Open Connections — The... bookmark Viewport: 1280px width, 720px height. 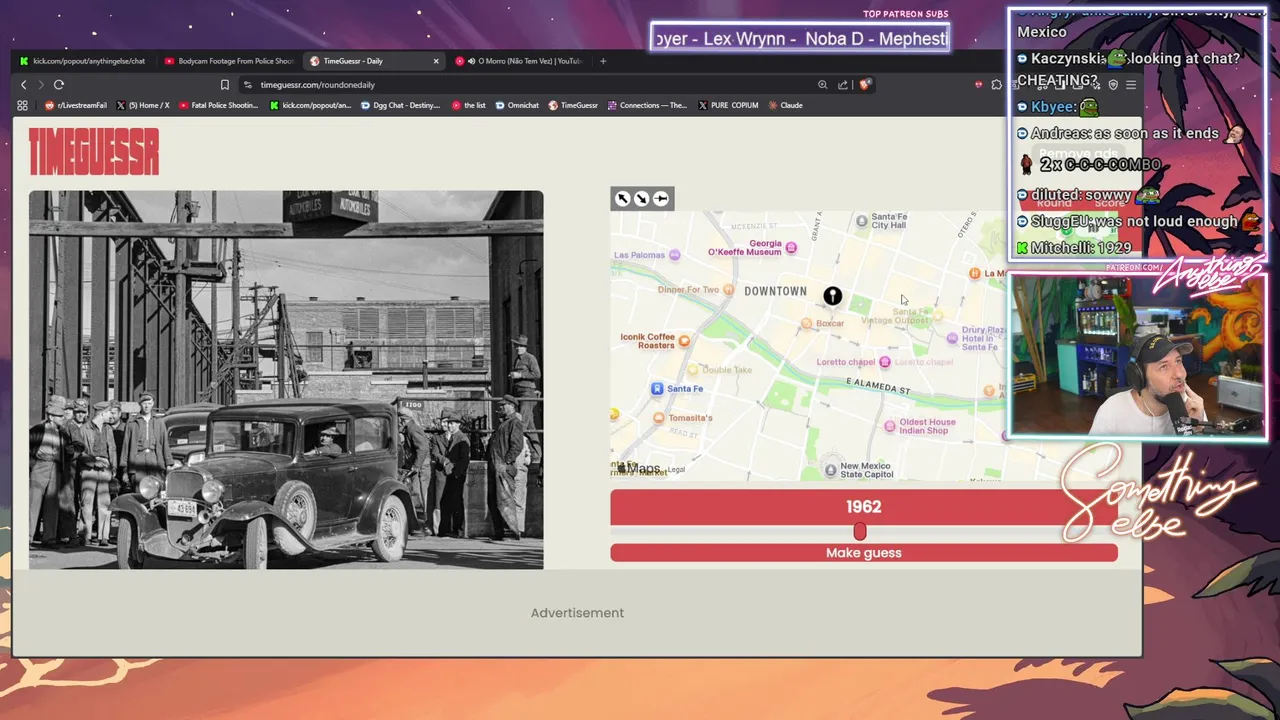click(x=647, y=105)
